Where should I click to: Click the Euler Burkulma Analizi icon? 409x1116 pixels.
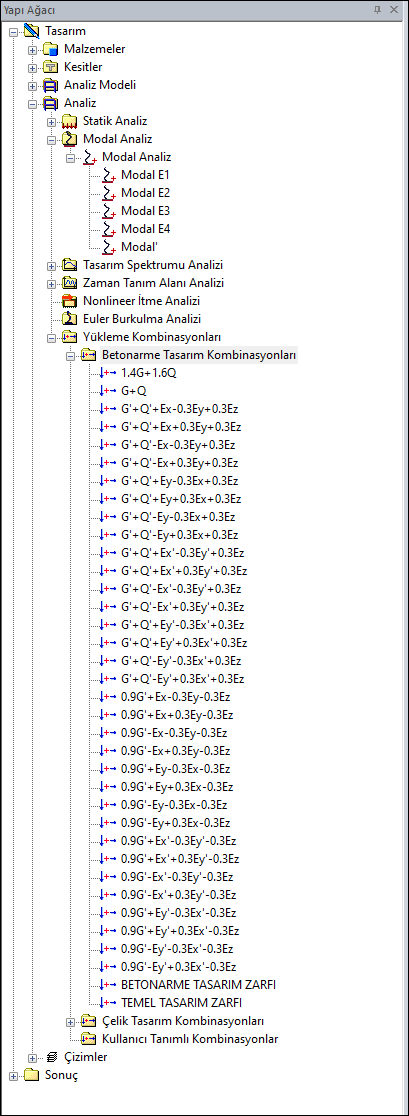[69, 319]
